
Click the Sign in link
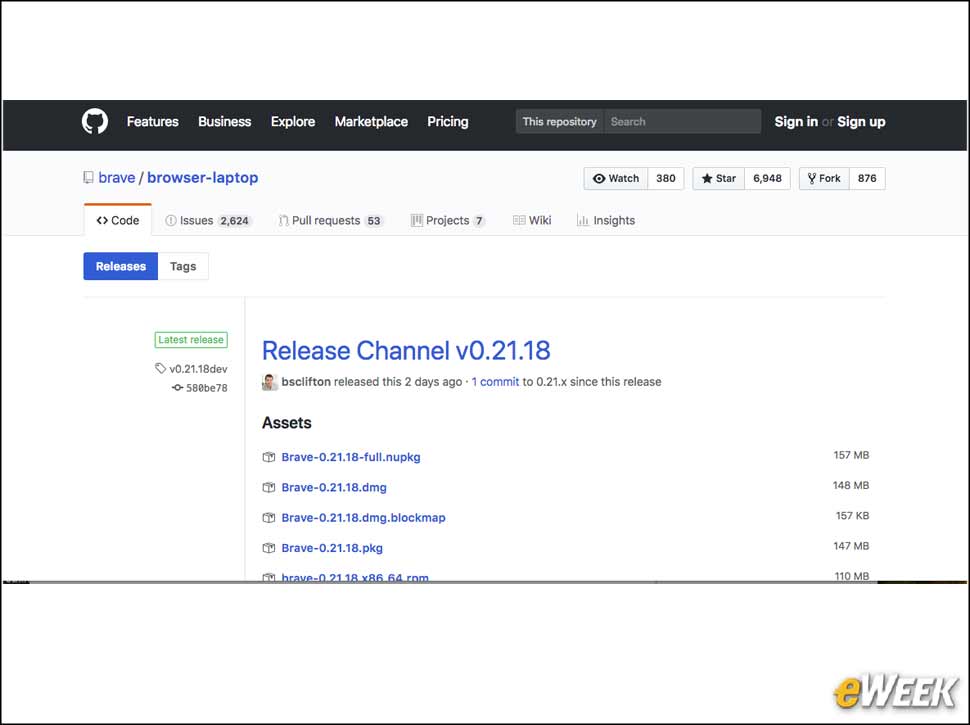796,122
